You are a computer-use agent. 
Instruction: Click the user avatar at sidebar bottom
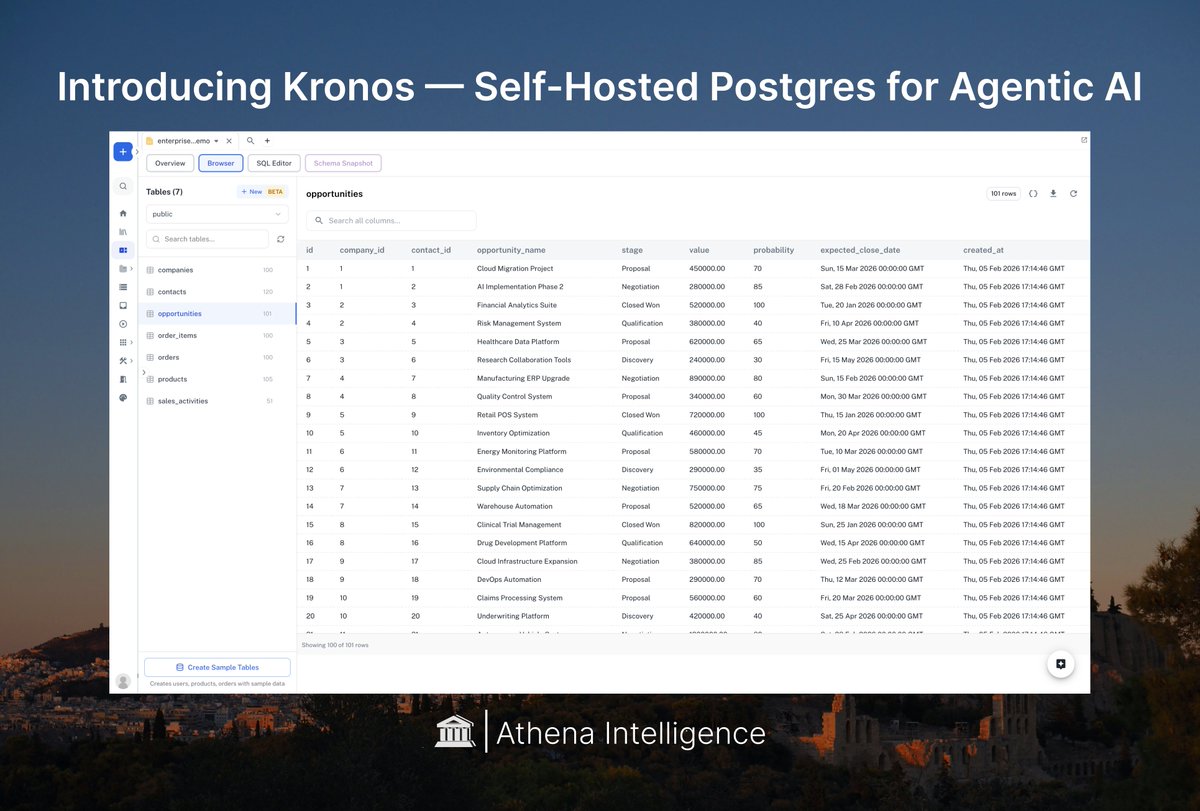tap(123, 681)
